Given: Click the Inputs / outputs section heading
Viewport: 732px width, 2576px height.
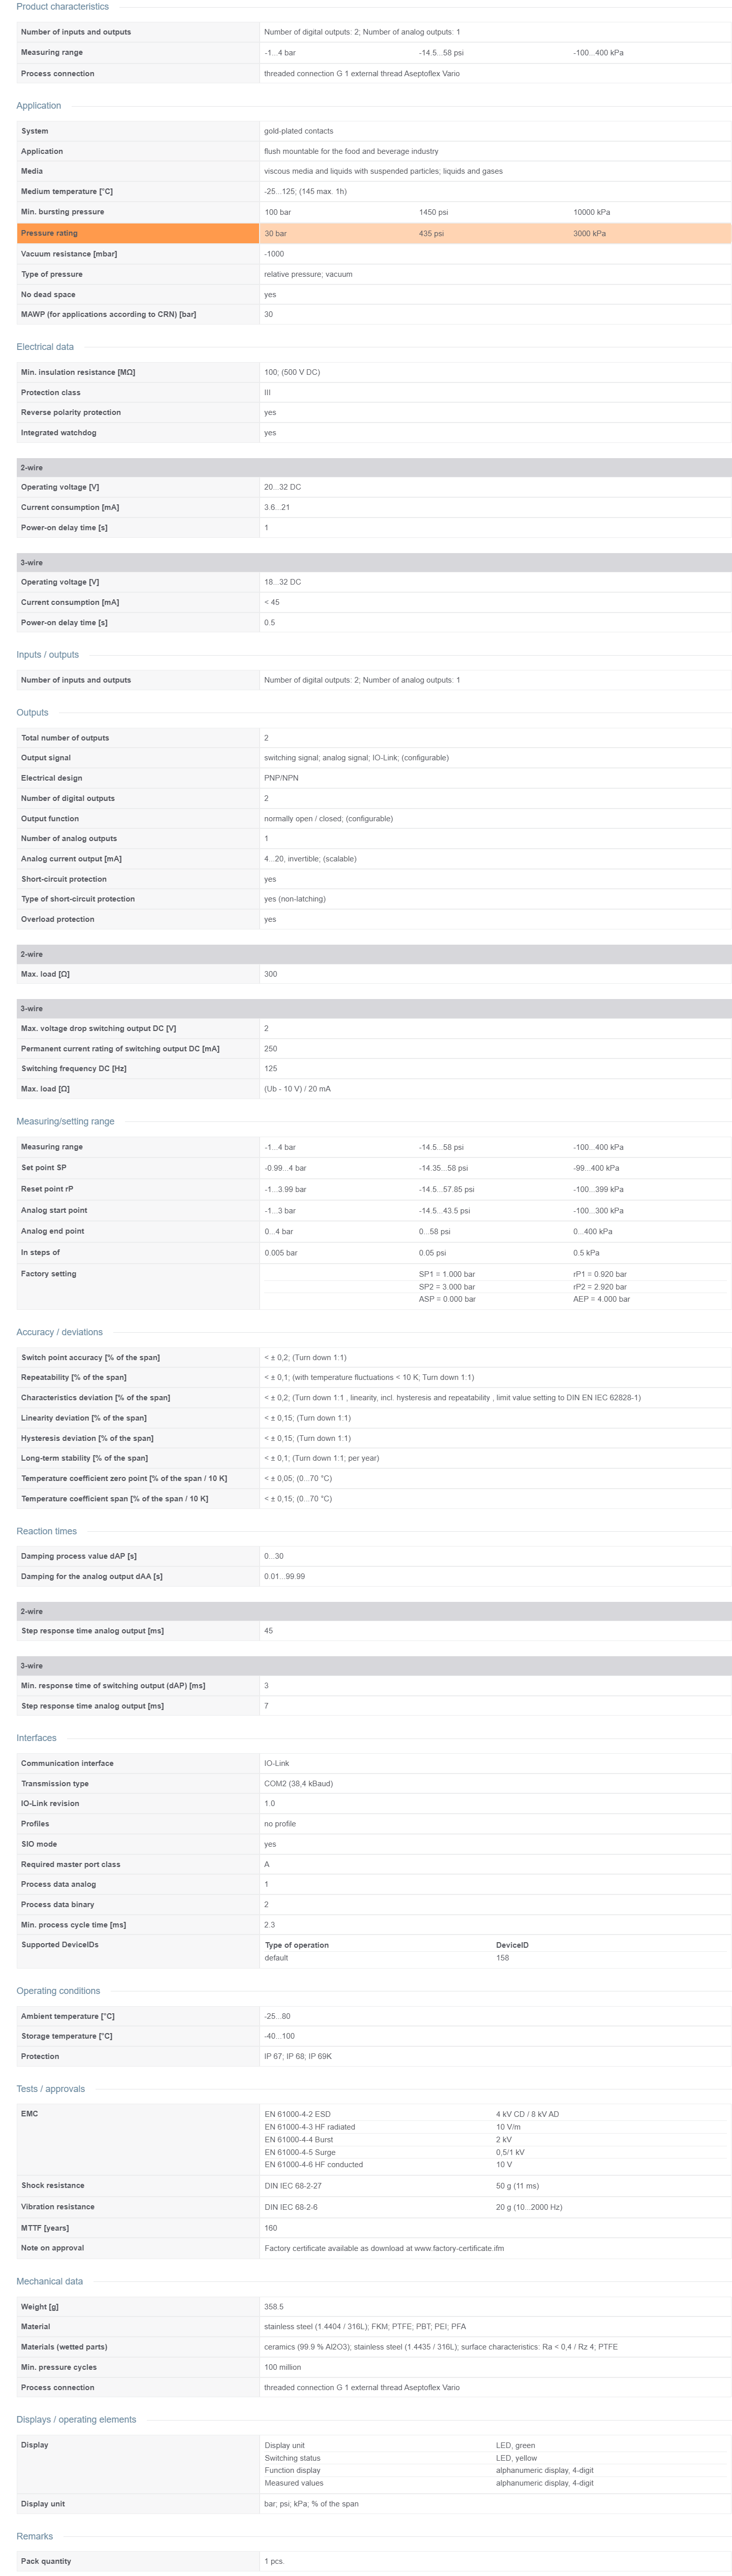Looking at the screenshot, I should point(47,655).
